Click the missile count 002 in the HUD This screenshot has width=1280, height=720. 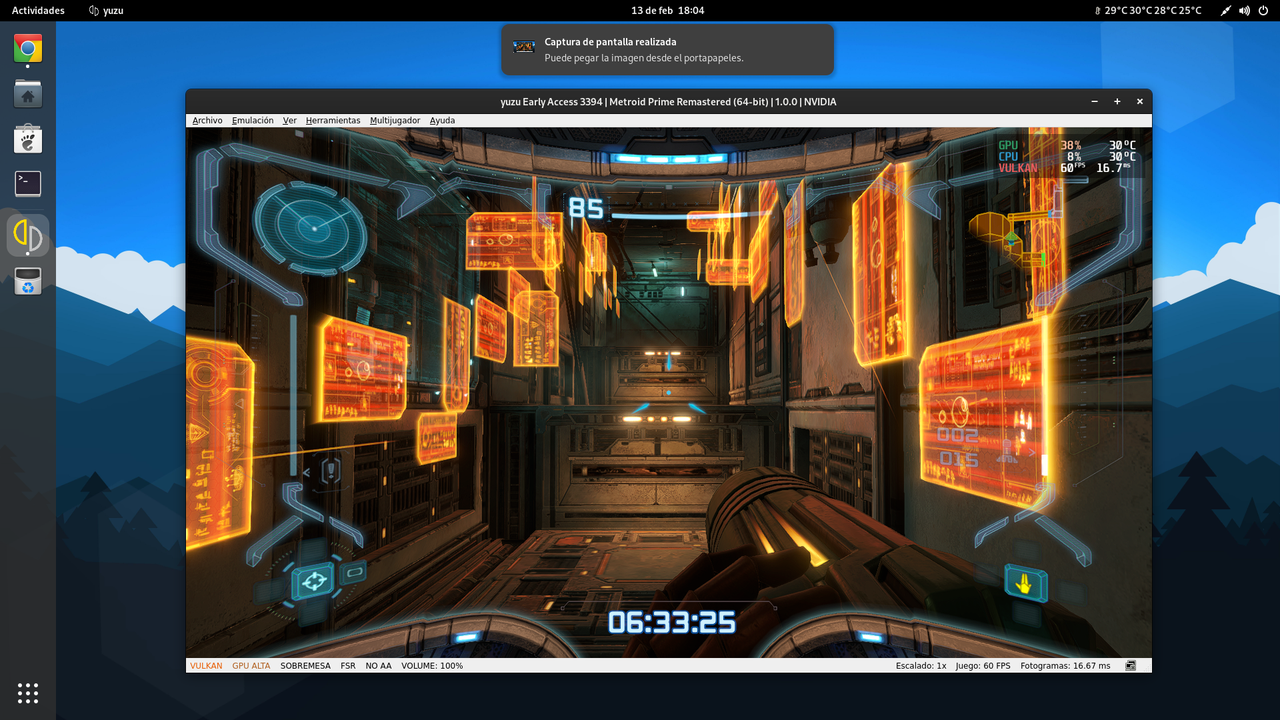point(958,435)
